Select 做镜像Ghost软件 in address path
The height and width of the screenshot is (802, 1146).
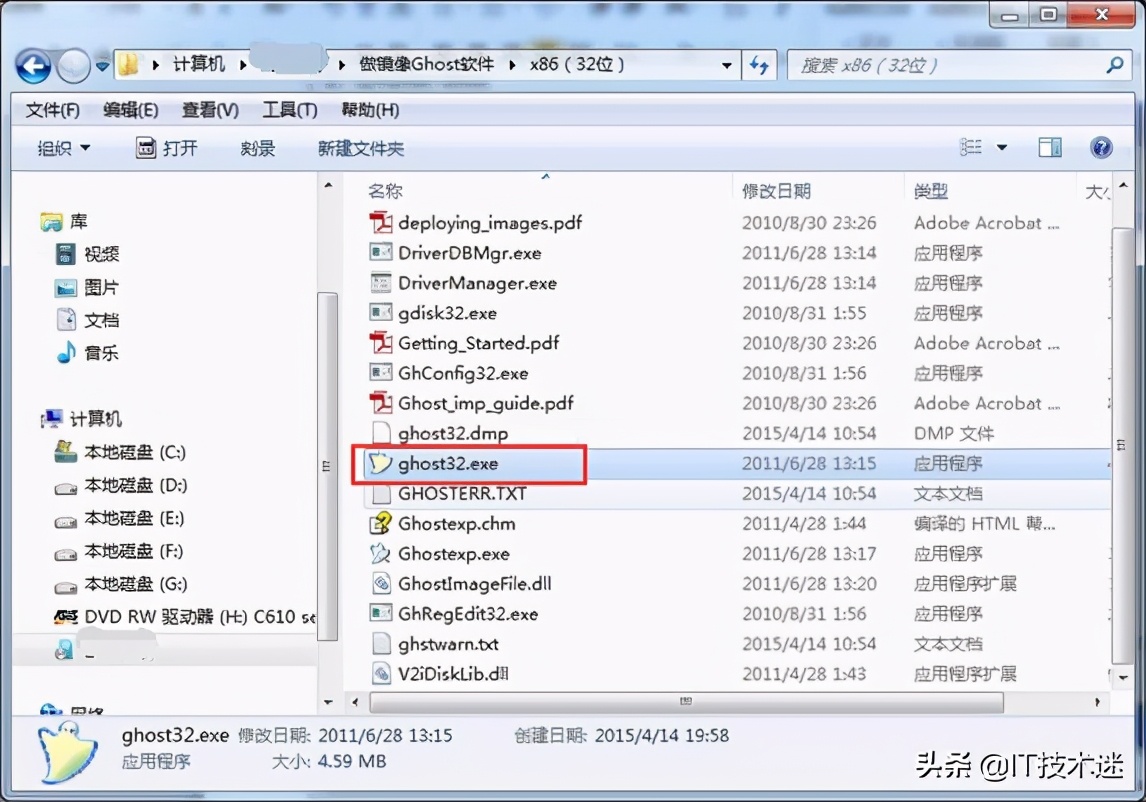click(x=426, y=64)
